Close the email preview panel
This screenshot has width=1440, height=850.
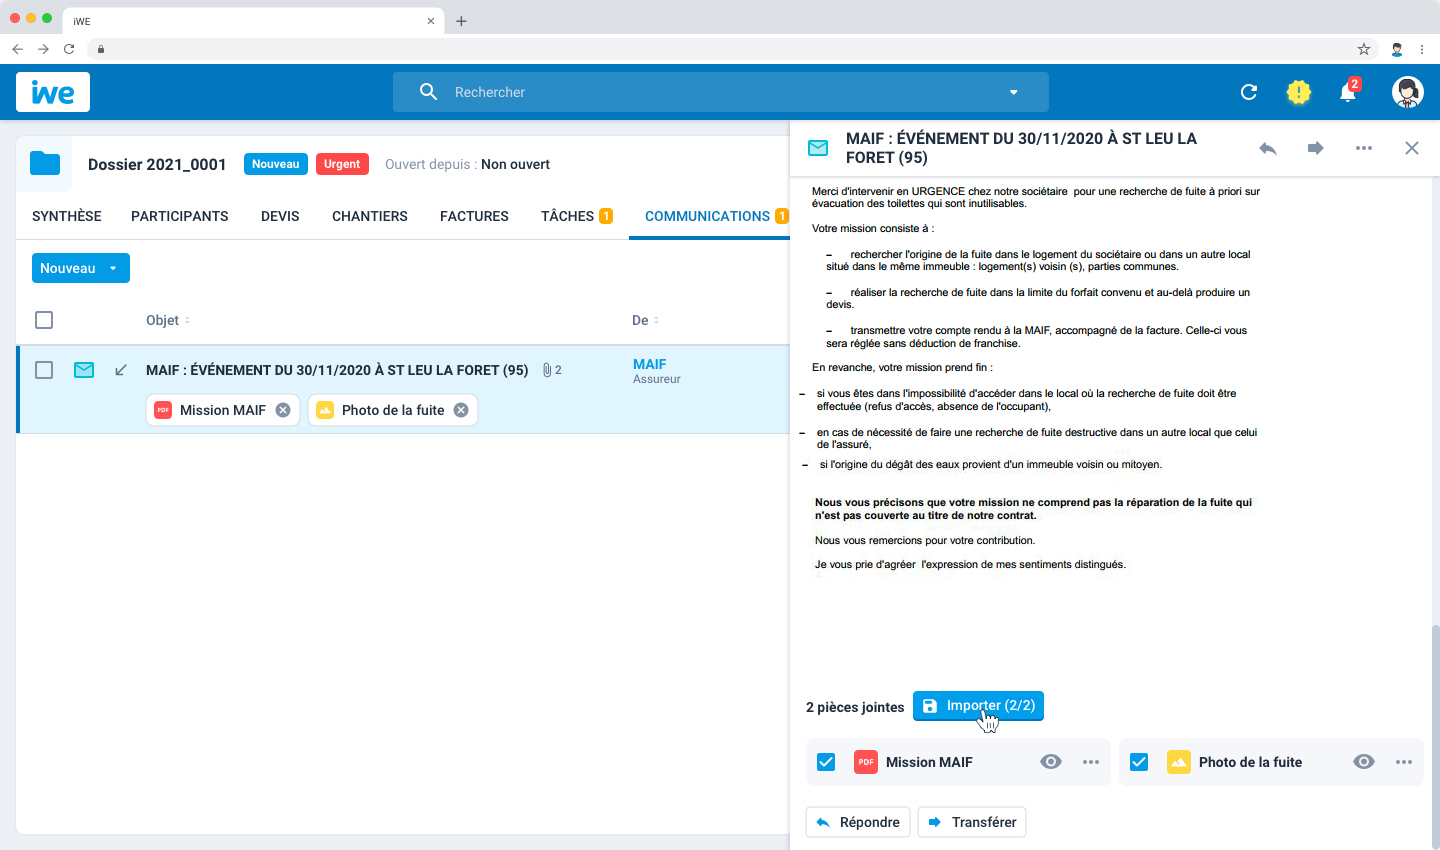coord(1412,148)
